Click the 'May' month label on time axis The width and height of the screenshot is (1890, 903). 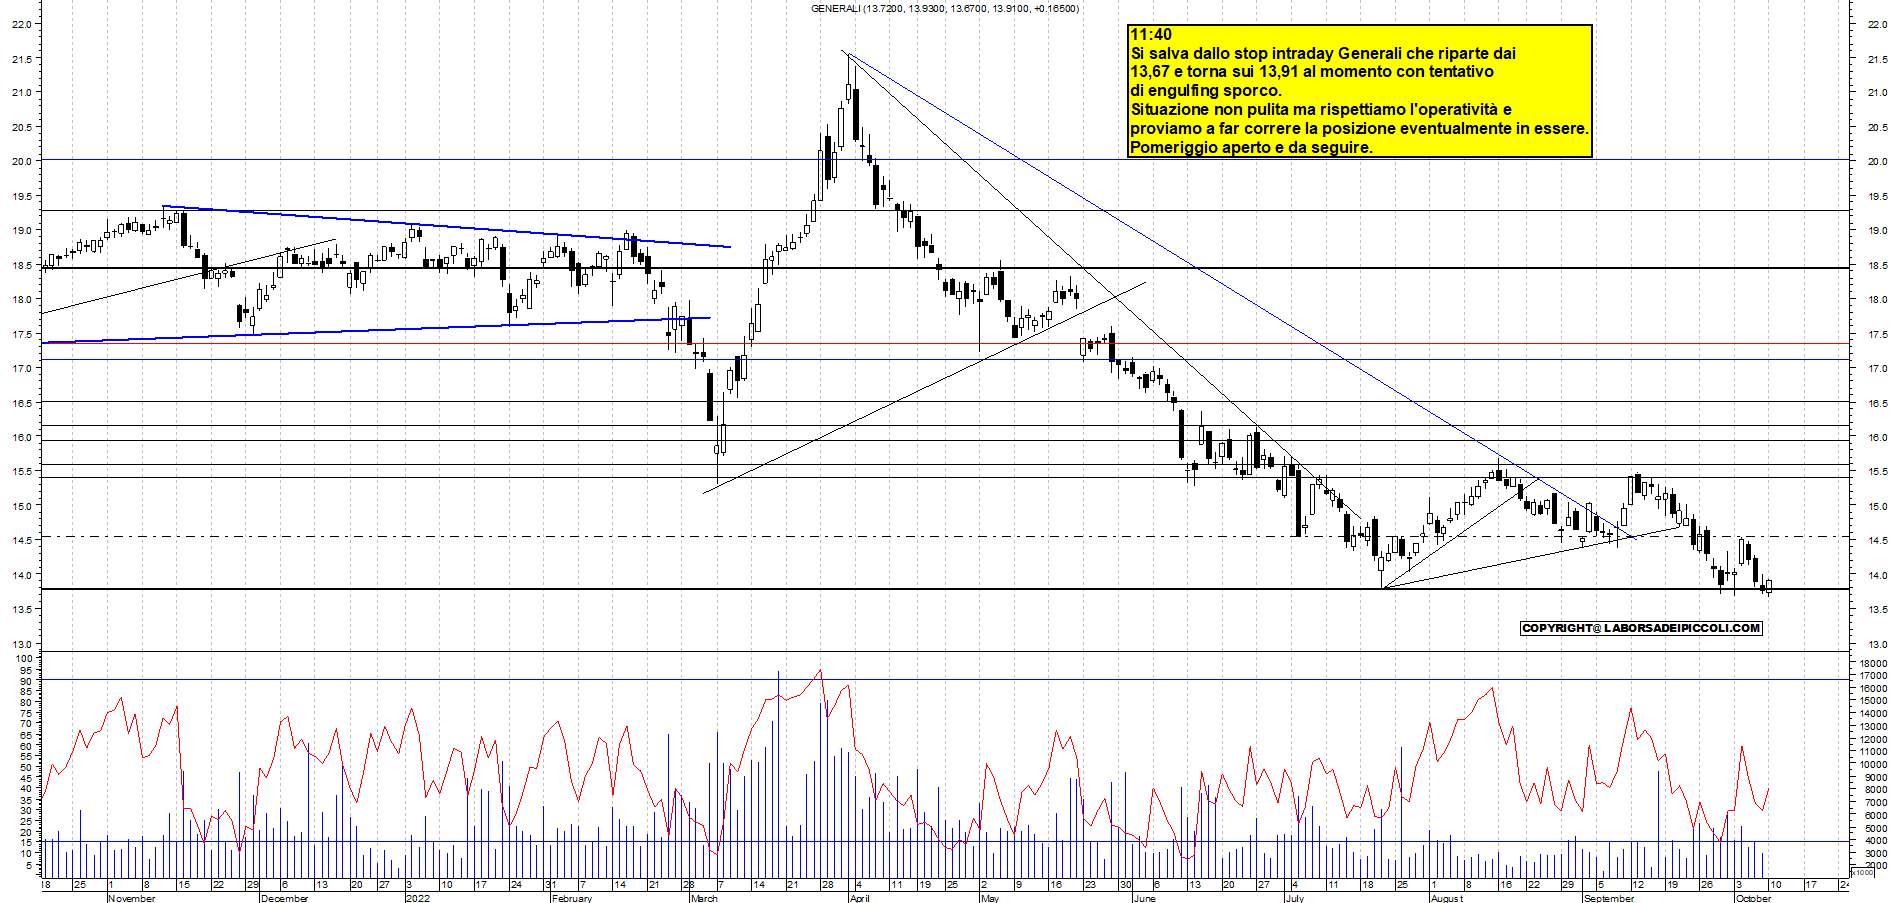[990, 898]
